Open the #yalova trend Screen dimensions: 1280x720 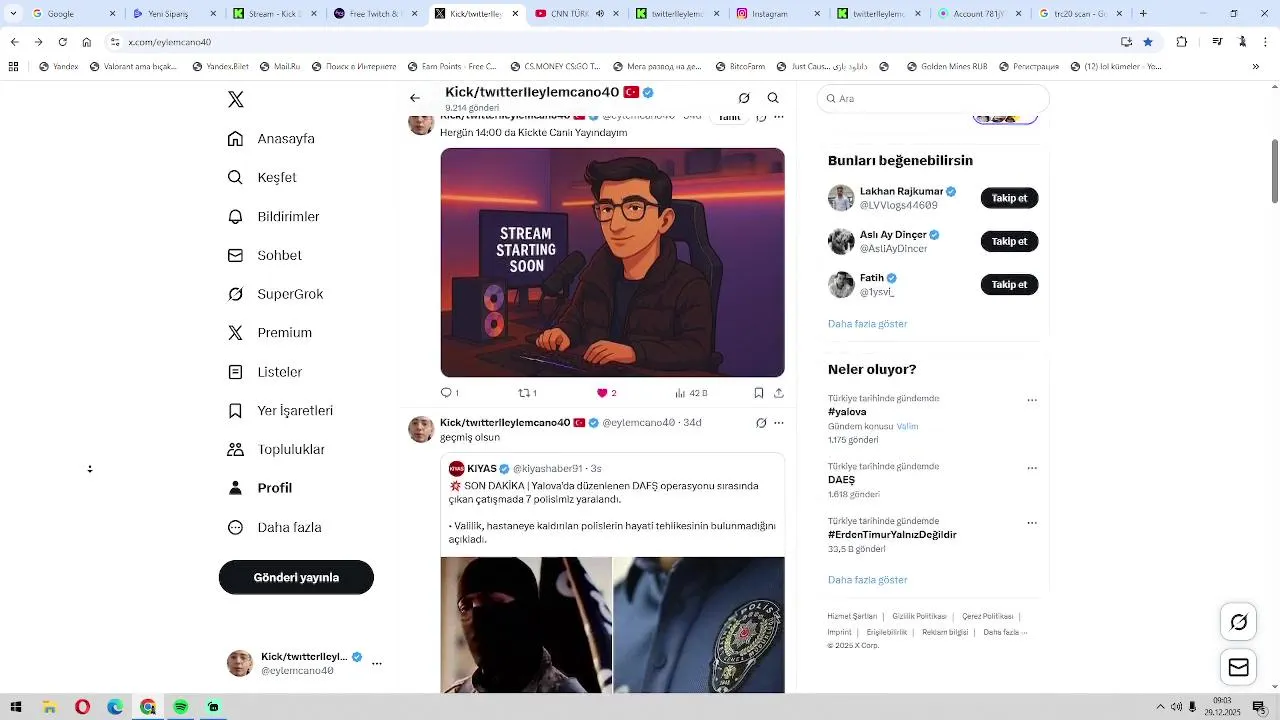point(847,412)
